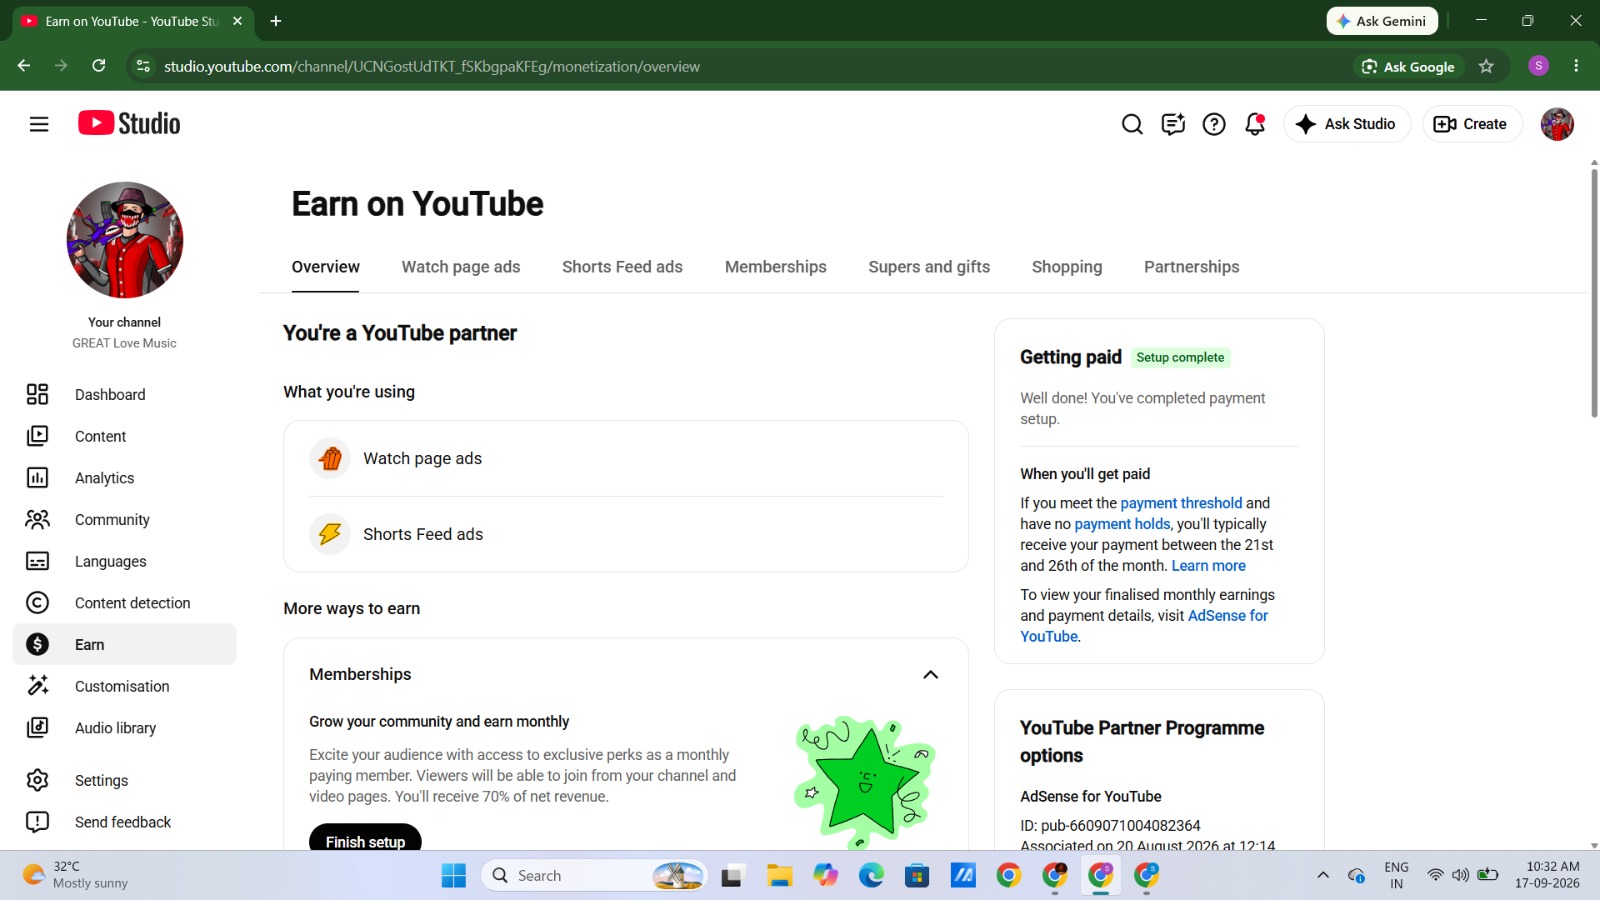Viewport: 1600px width, 900px height.
Task: Bookmark this page with the star icon
Action: tap(1486, 66)
